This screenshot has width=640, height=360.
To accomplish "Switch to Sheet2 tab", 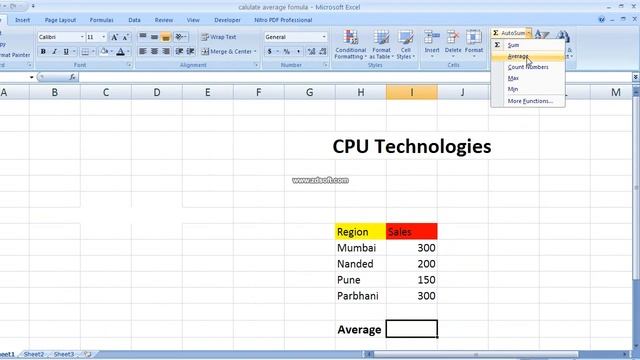I will click(33, 354).
